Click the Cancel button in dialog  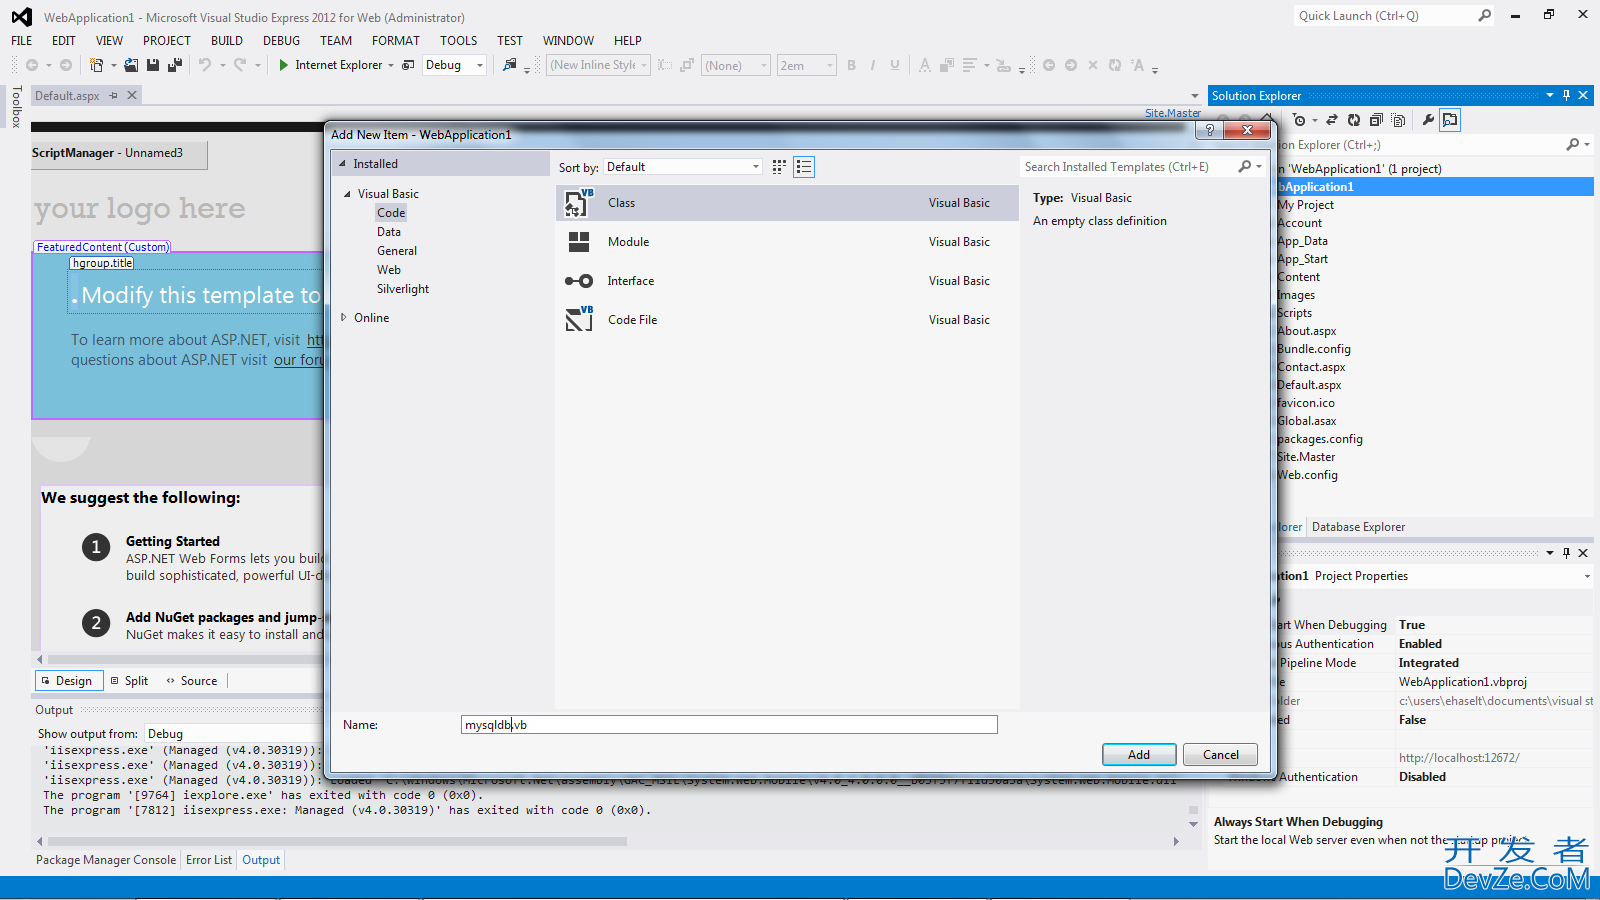[x=1220, y=755]
